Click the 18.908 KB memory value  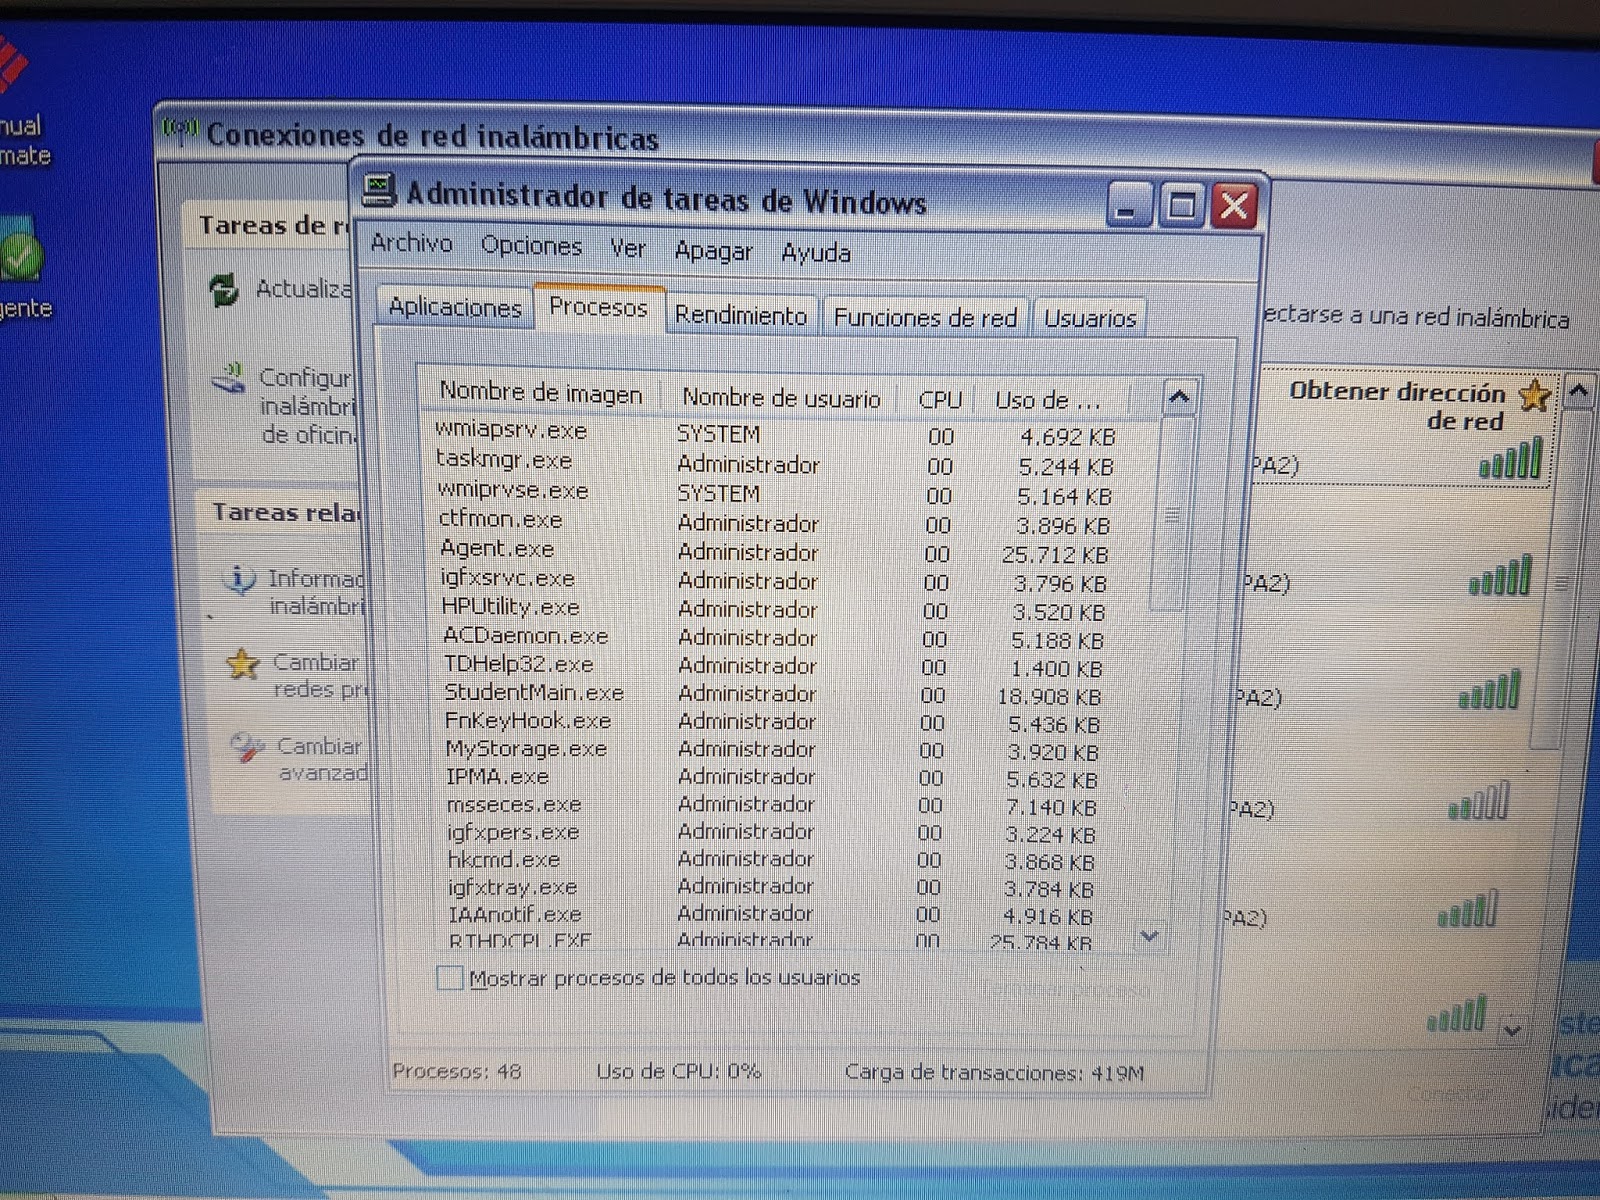(1048, 697)
